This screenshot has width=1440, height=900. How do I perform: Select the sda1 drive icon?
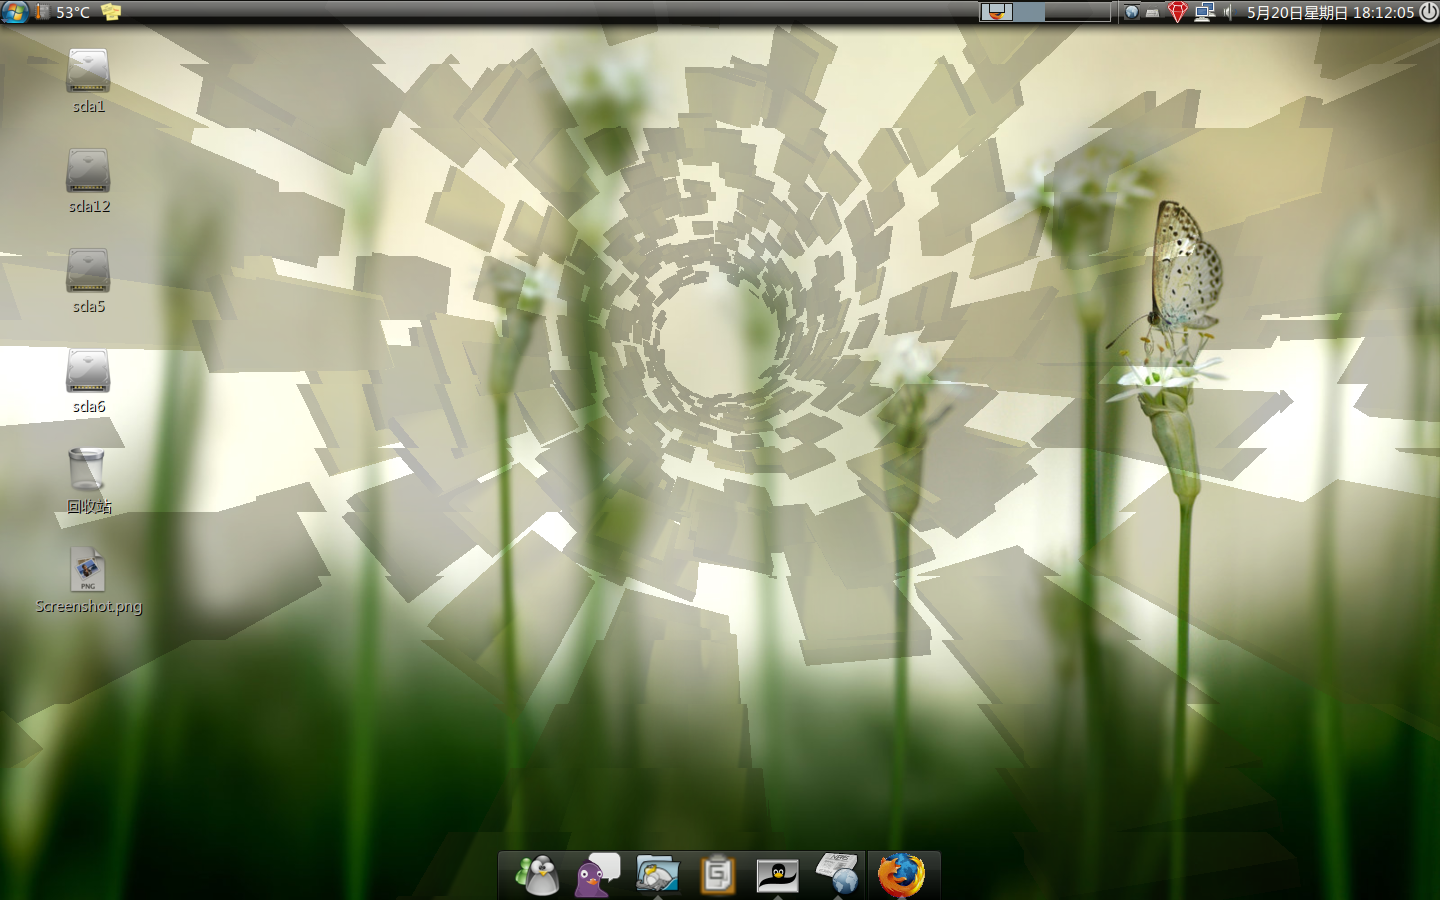coord(88,70)
